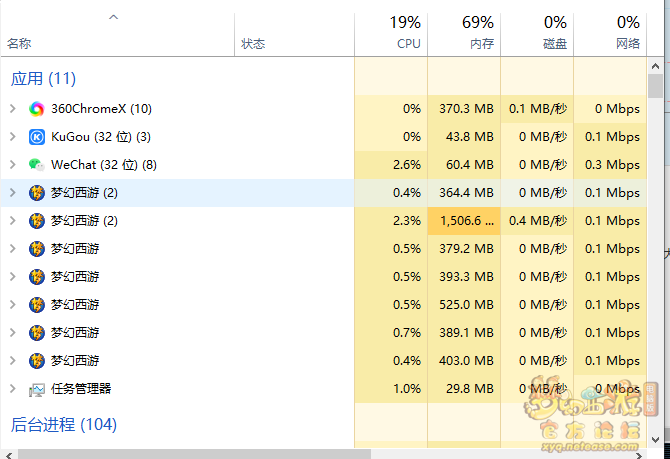Select the 360ChromeX (10) row name
This screenshot has width=670, height=459.
(101, 109)
